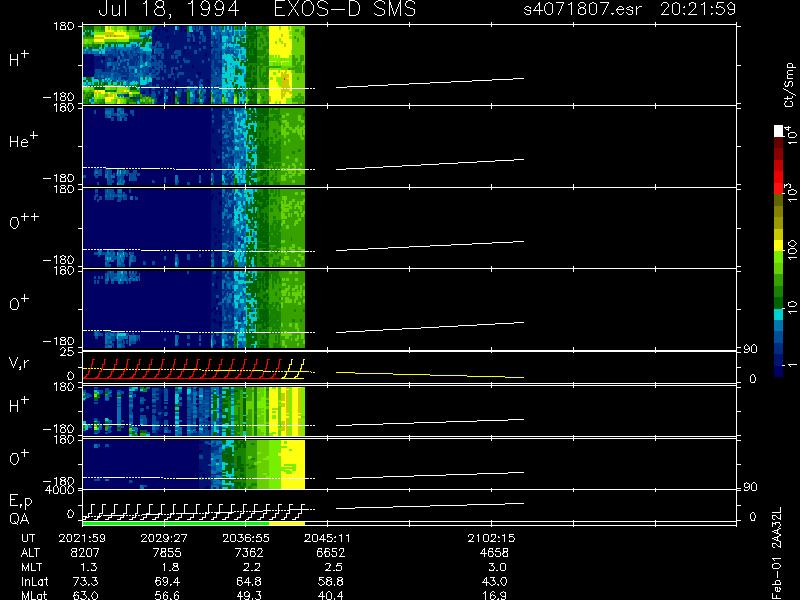Click the 'Ct/Smp' color bar unit label
Image resolution: width=800 pixels, height=600 pixels.
coord(789,85)
